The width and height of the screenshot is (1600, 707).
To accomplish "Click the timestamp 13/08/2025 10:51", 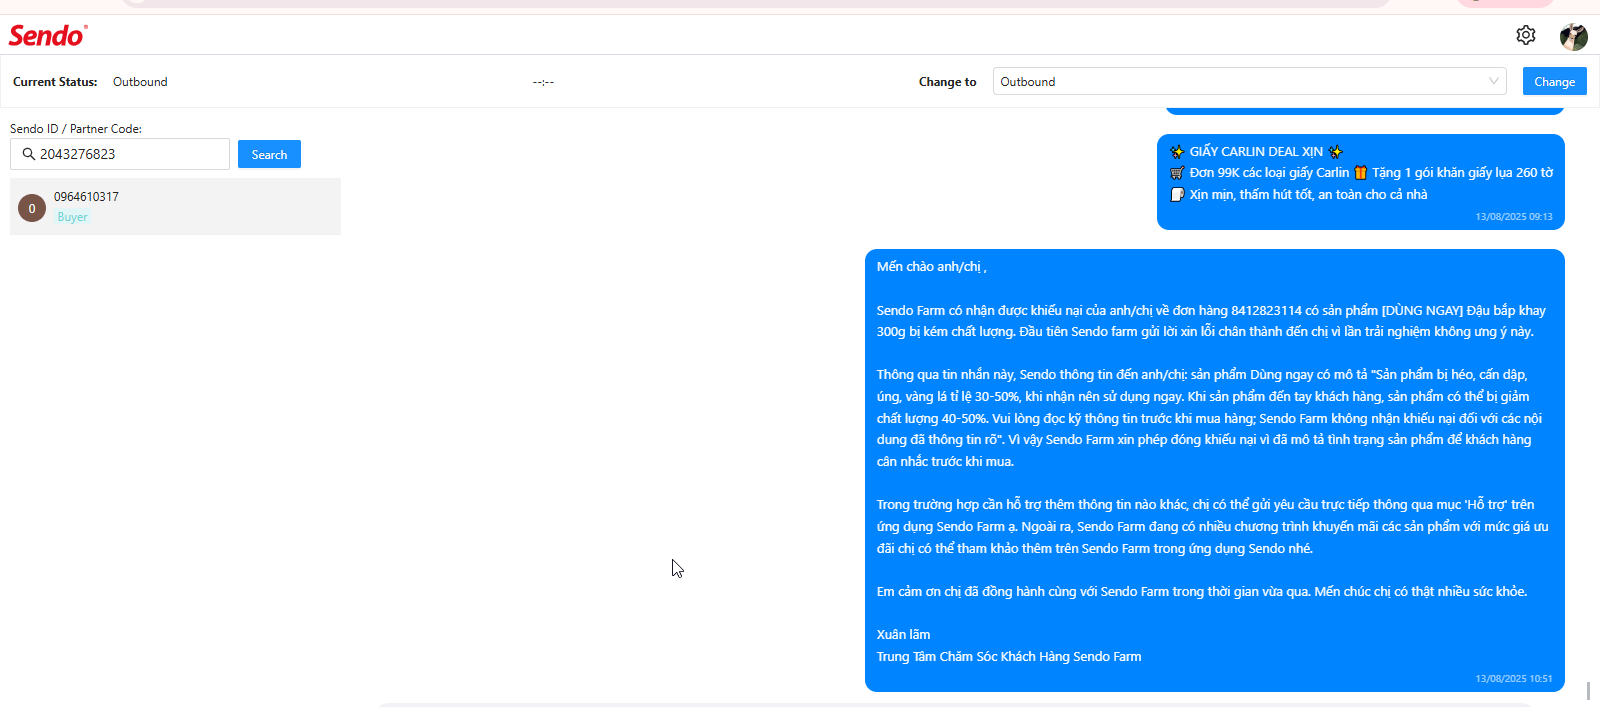I will pyautogui.click(x=1514, y=679).
